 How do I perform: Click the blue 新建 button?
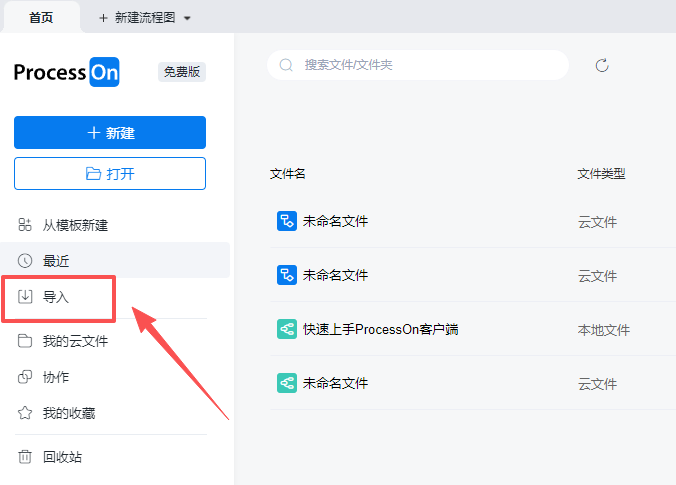coord(110,133)
